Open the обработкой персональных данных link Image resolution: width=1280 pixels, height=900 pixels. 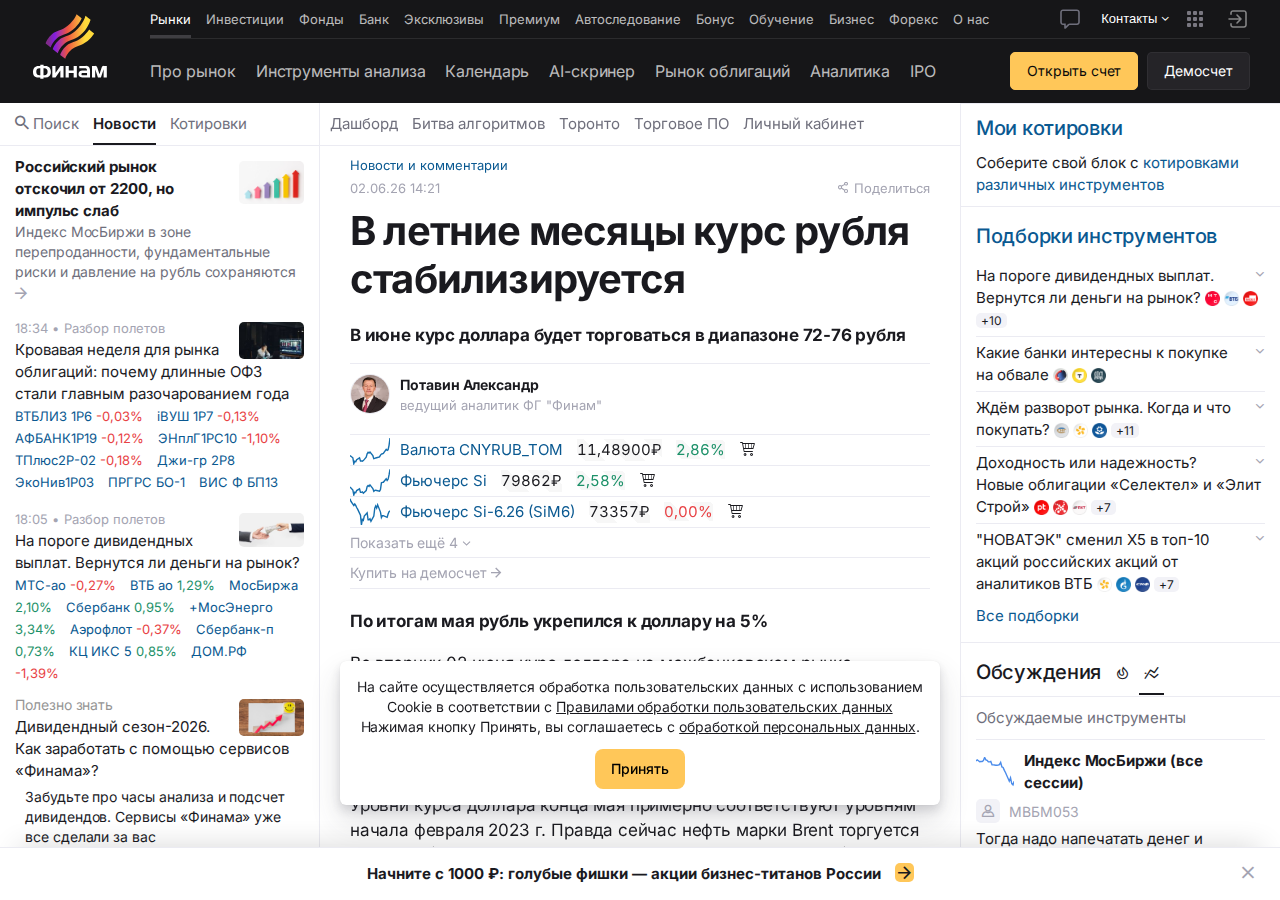(x=797, y=727)
